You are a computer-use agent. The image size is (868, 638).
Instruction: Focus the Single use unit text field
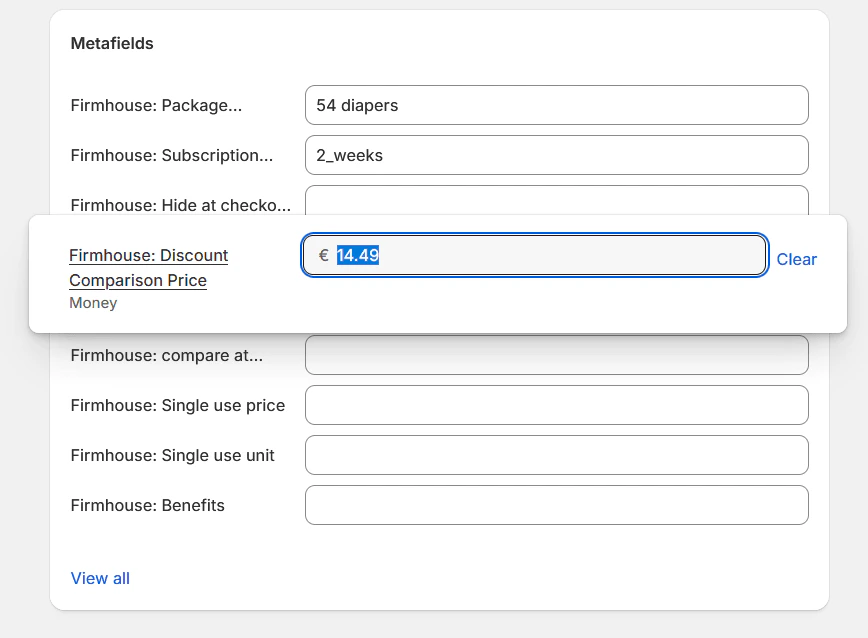click(556, 455)
